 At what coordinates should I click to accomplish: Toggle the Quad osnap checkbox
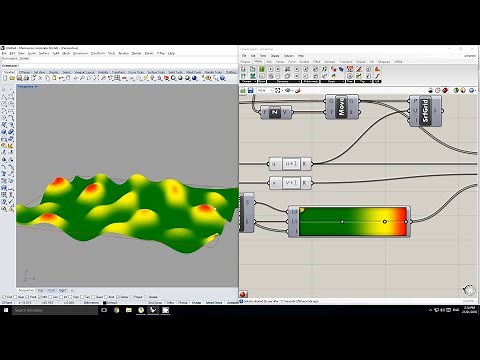coord(93,297)
